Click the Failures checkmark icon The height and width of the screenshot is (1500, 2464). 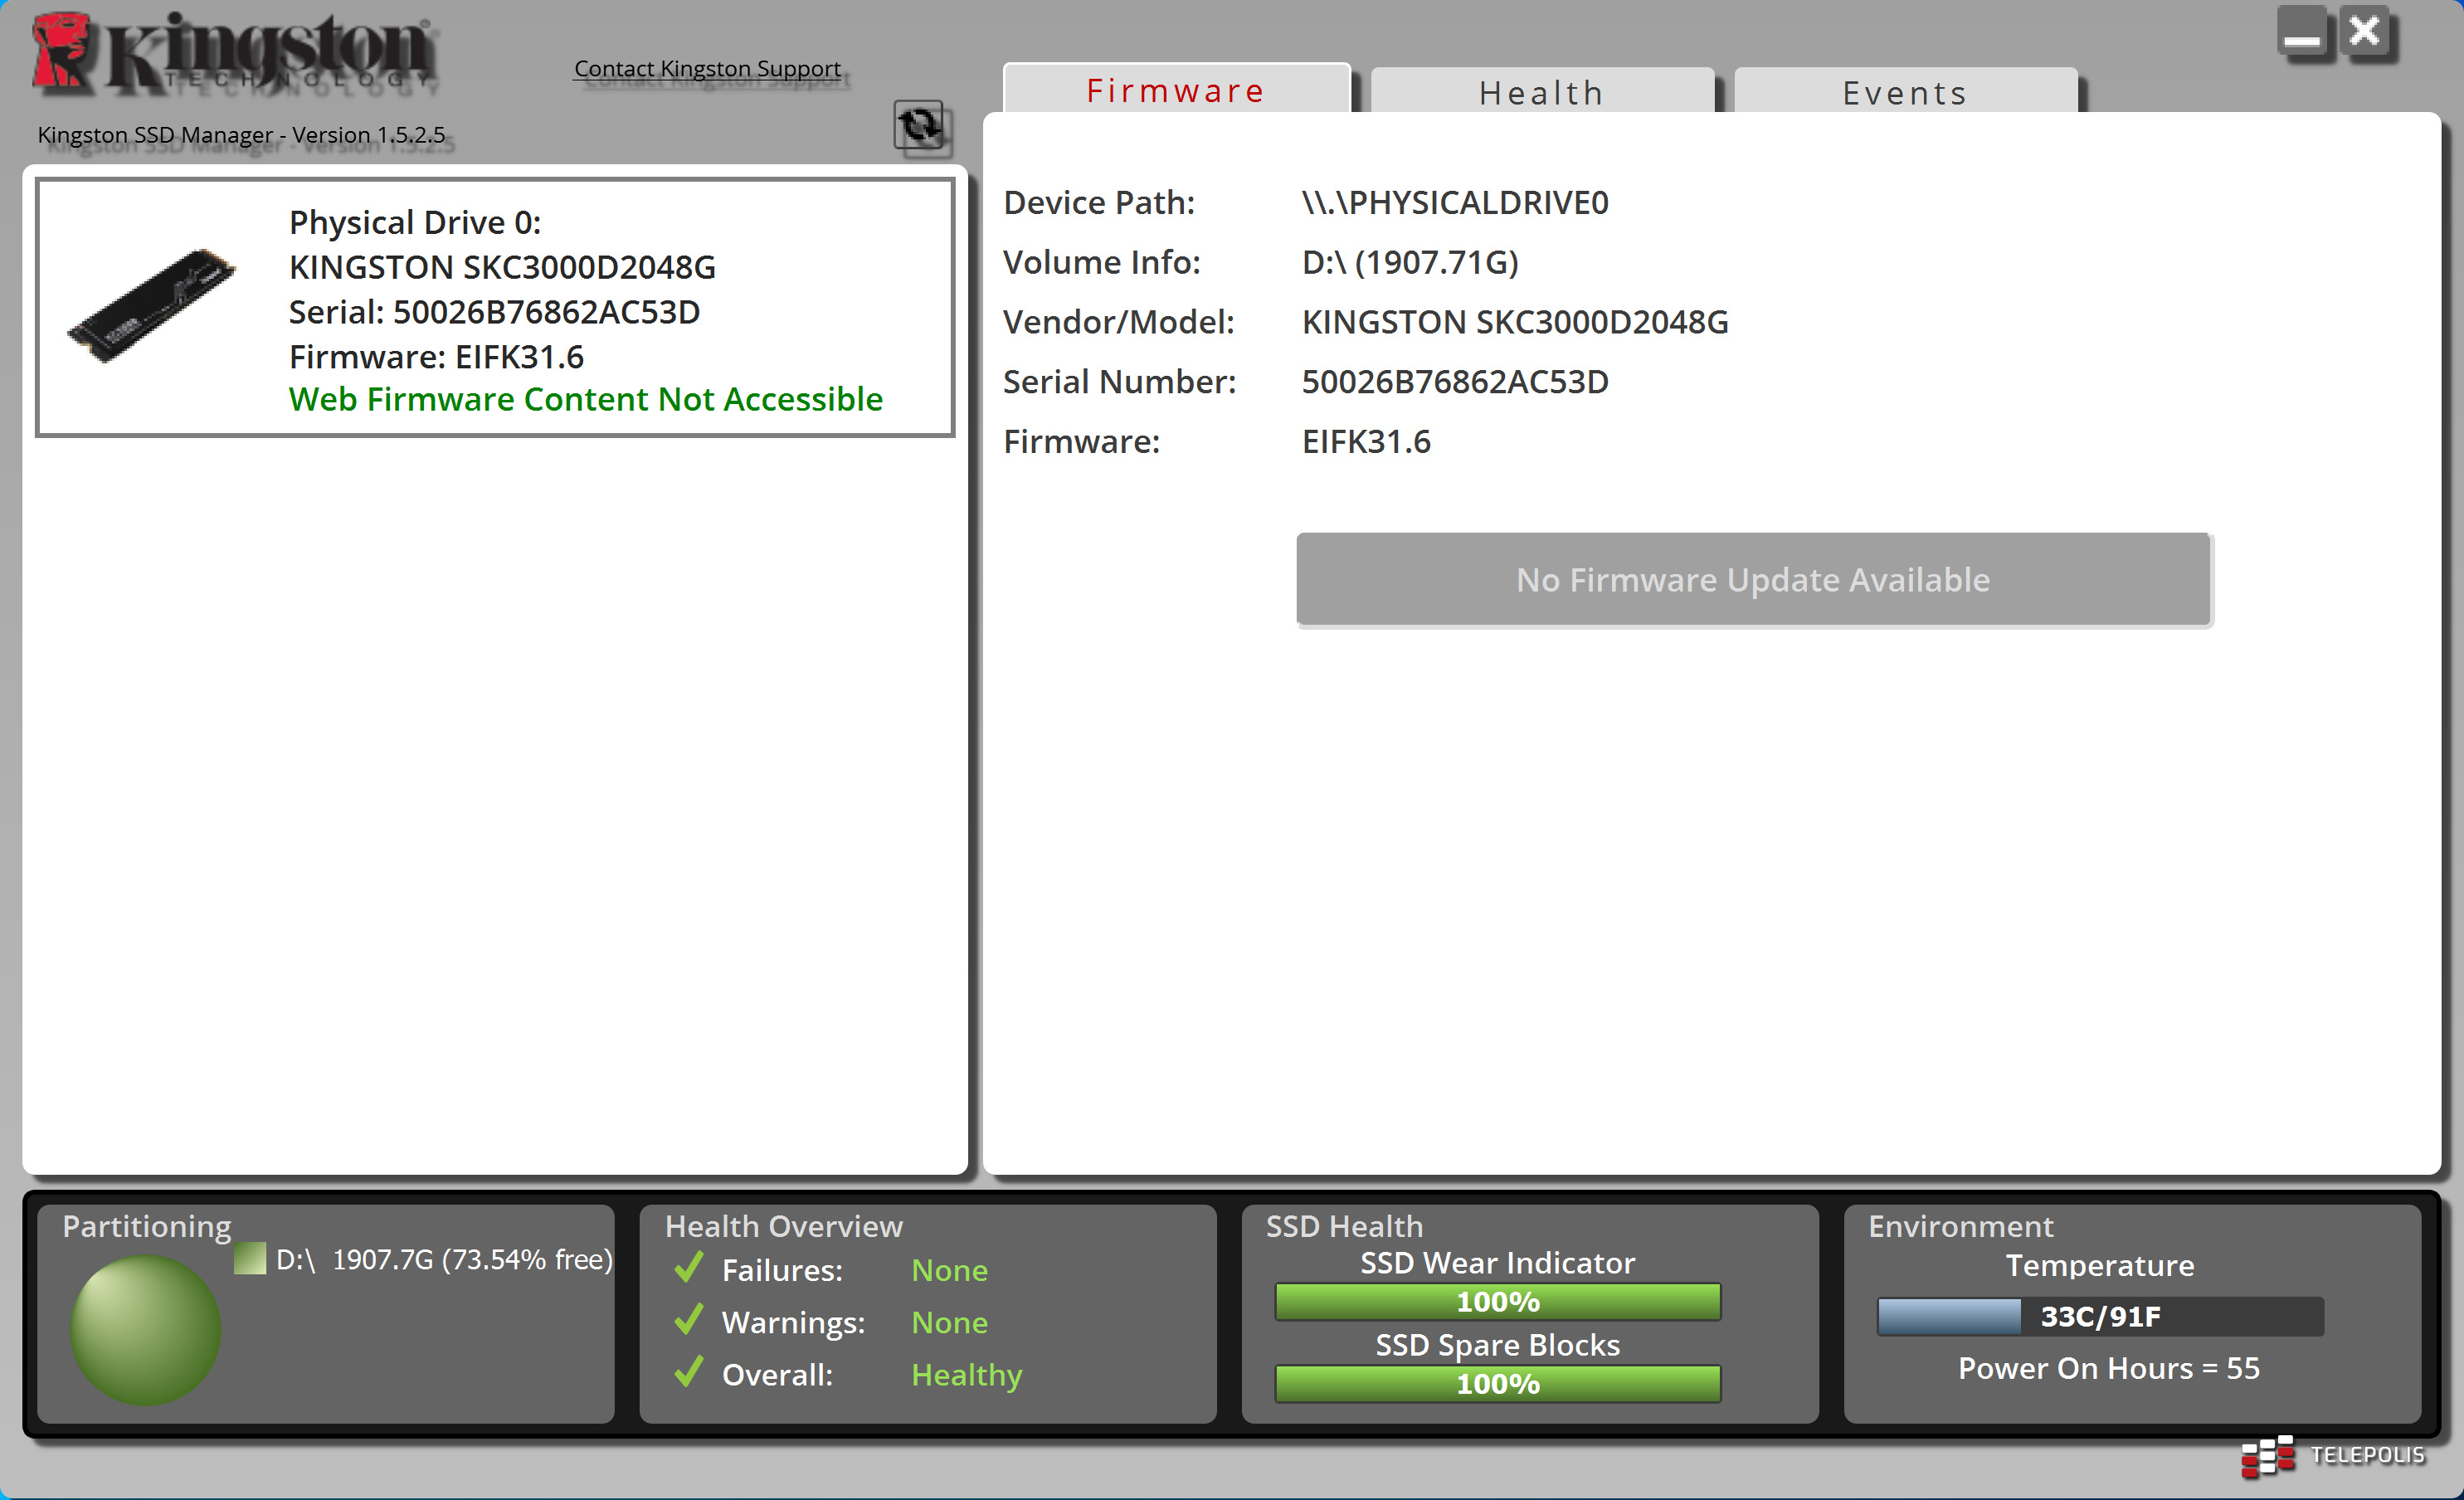688,1268
